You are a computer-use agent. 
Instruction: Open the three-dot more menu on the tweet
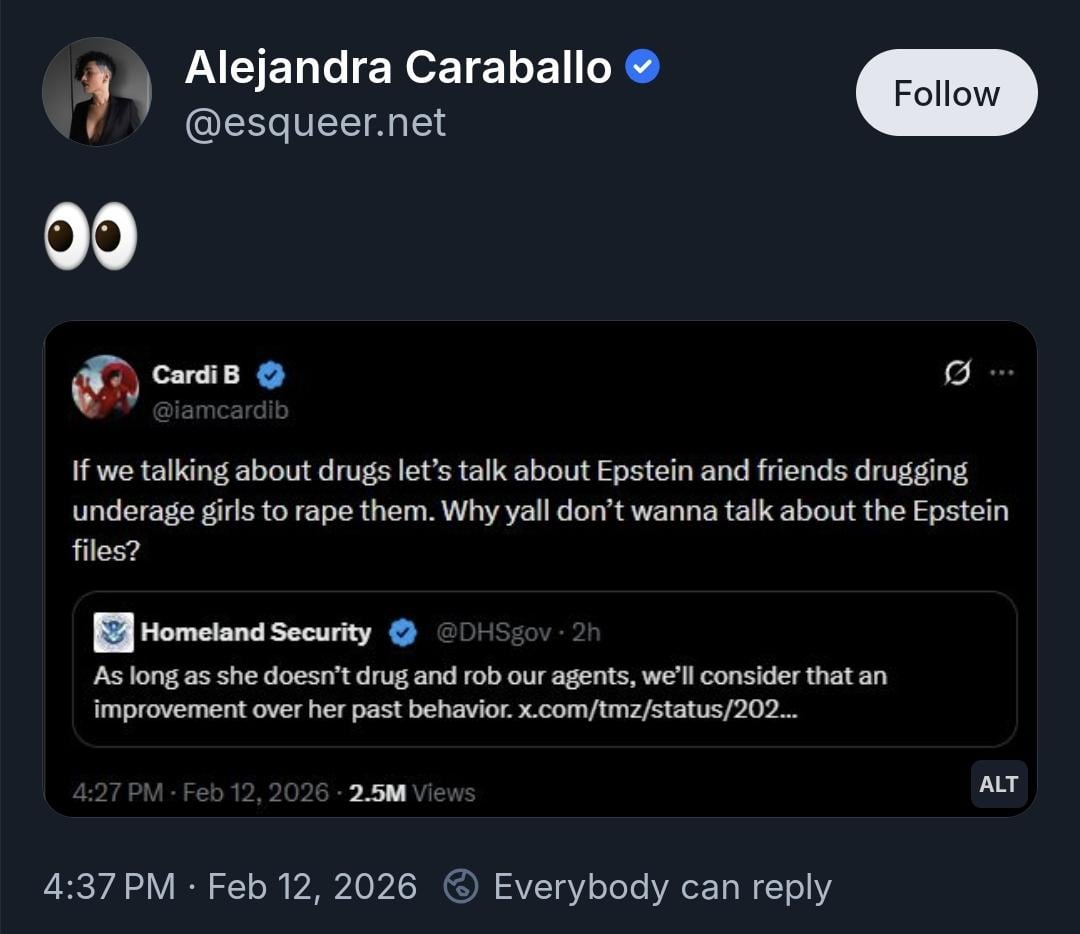[1001, 374]
